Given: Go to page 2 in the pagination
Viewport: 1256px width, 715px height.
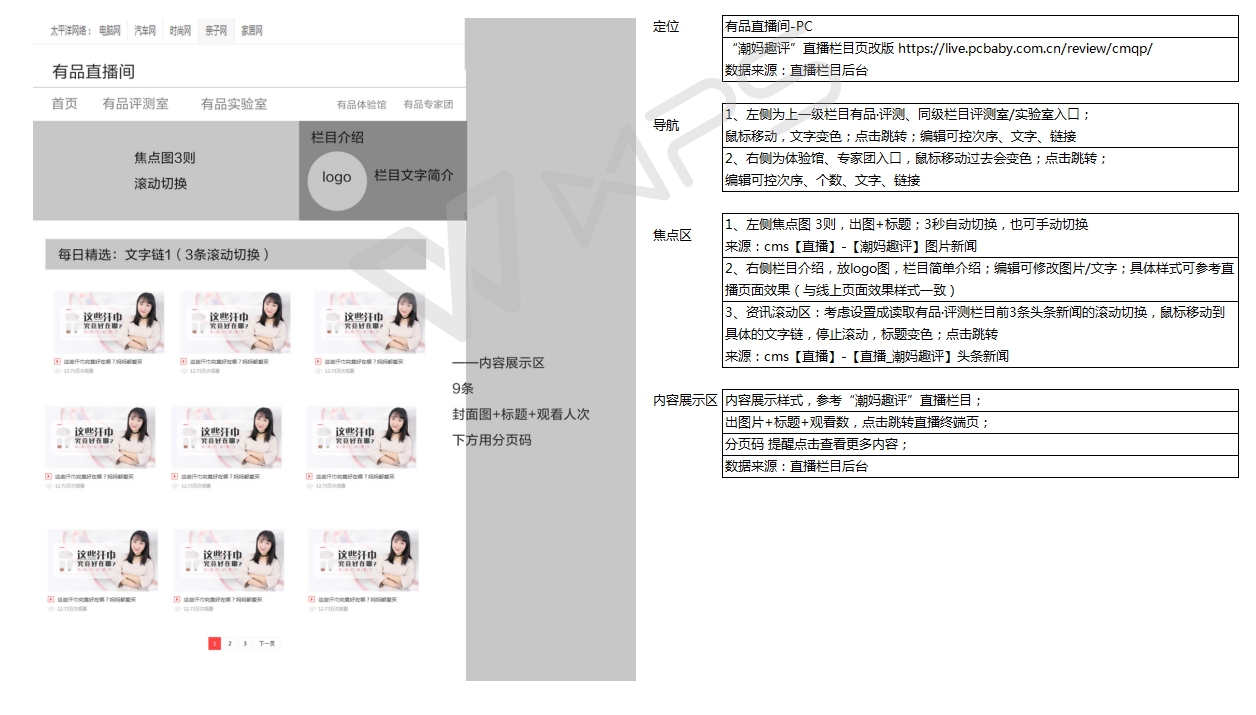Looking at the screenshot, I should coord(230,644).
